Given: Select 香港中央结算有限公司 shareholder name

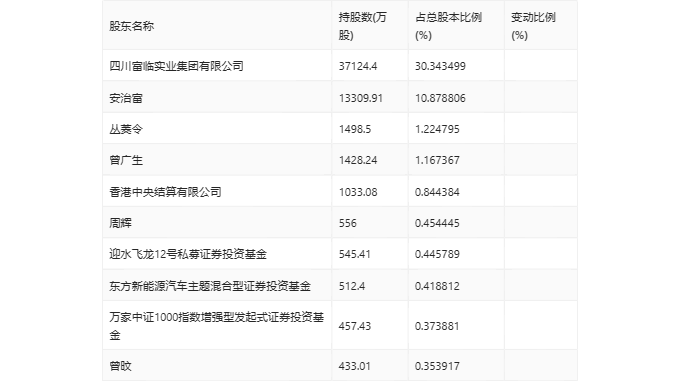Looking at the screenshot, I should [165, 192].
